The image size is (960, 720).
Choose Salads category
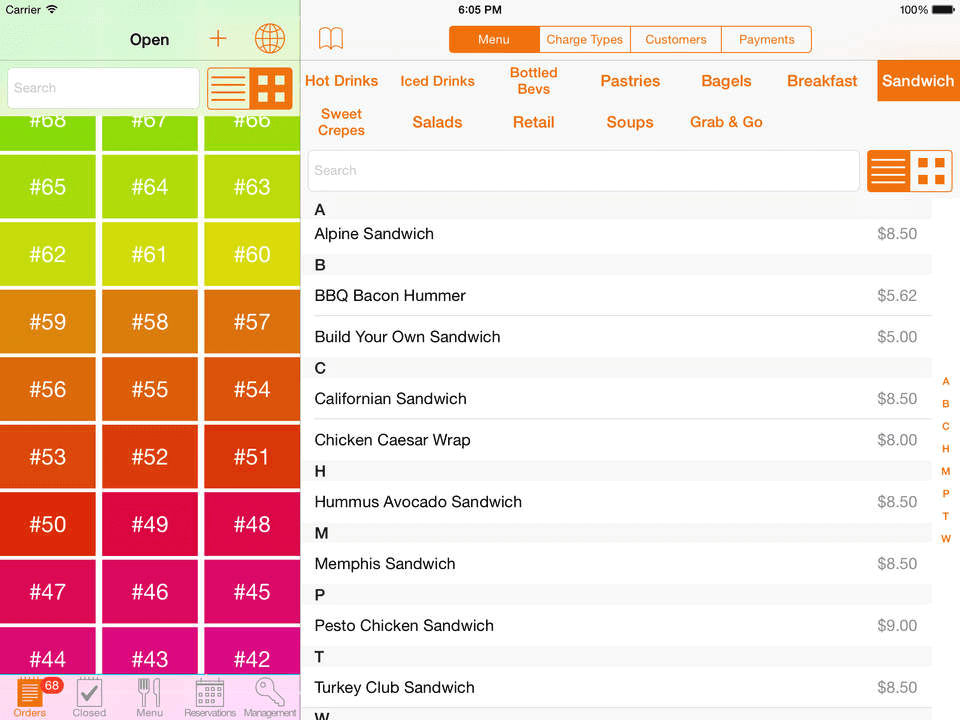click(437, 122)
